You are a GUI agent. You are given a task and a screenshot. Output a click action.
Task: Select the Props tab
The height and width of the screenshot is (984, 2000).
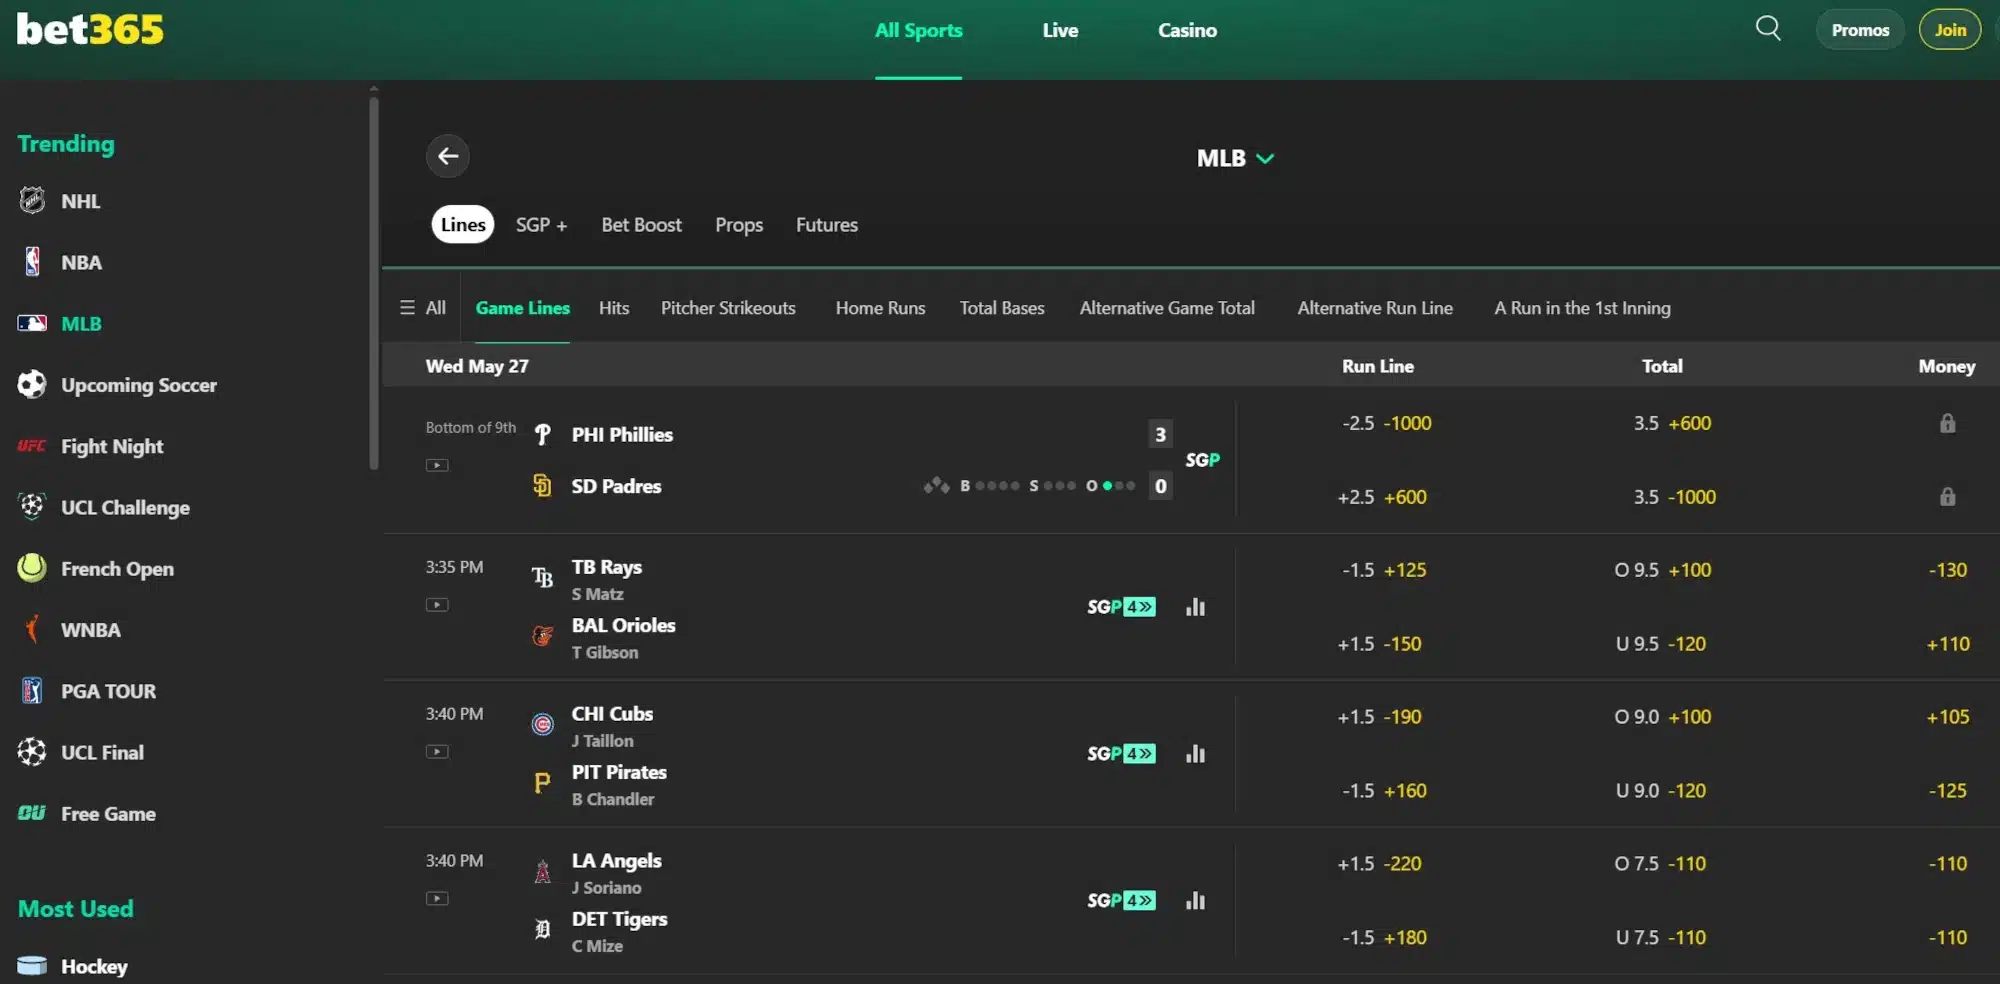coord(739,225)
